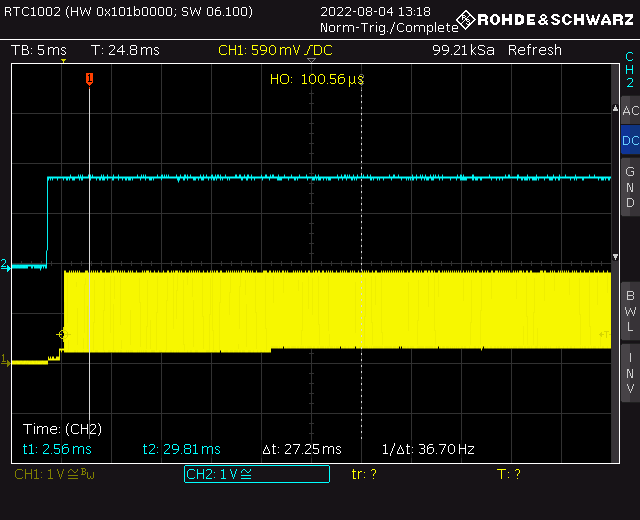Click the down arrow on right scale
Screen dimensions: 640x520
614,257
